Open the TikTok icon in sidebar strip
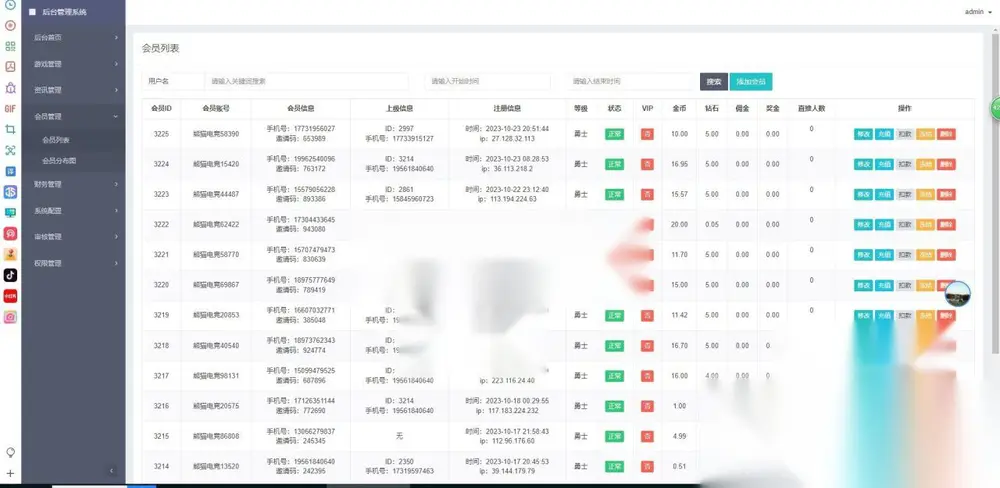Image resolution: width=1000 pixels, height=488 pixels. point(10,275)
